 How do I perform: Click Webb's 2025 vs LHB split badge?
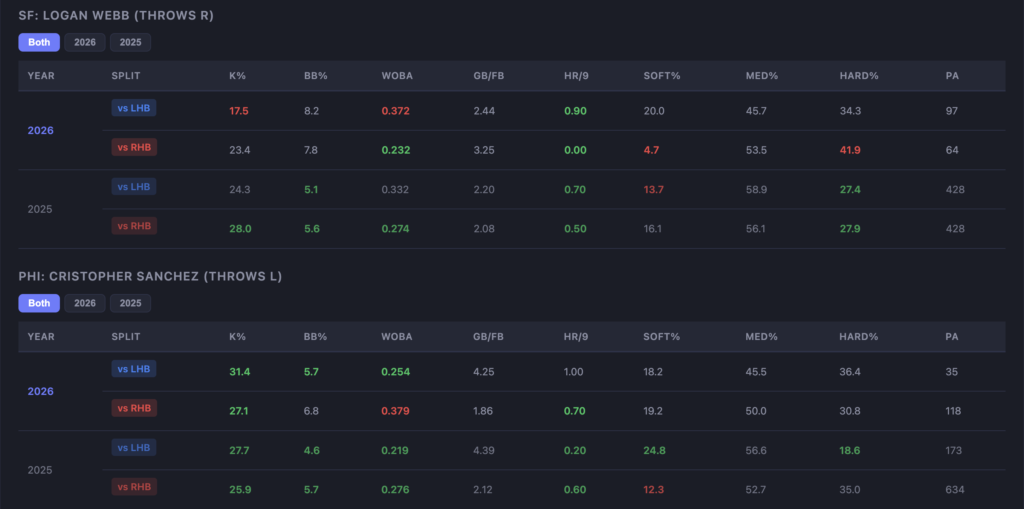pos(134,187)
